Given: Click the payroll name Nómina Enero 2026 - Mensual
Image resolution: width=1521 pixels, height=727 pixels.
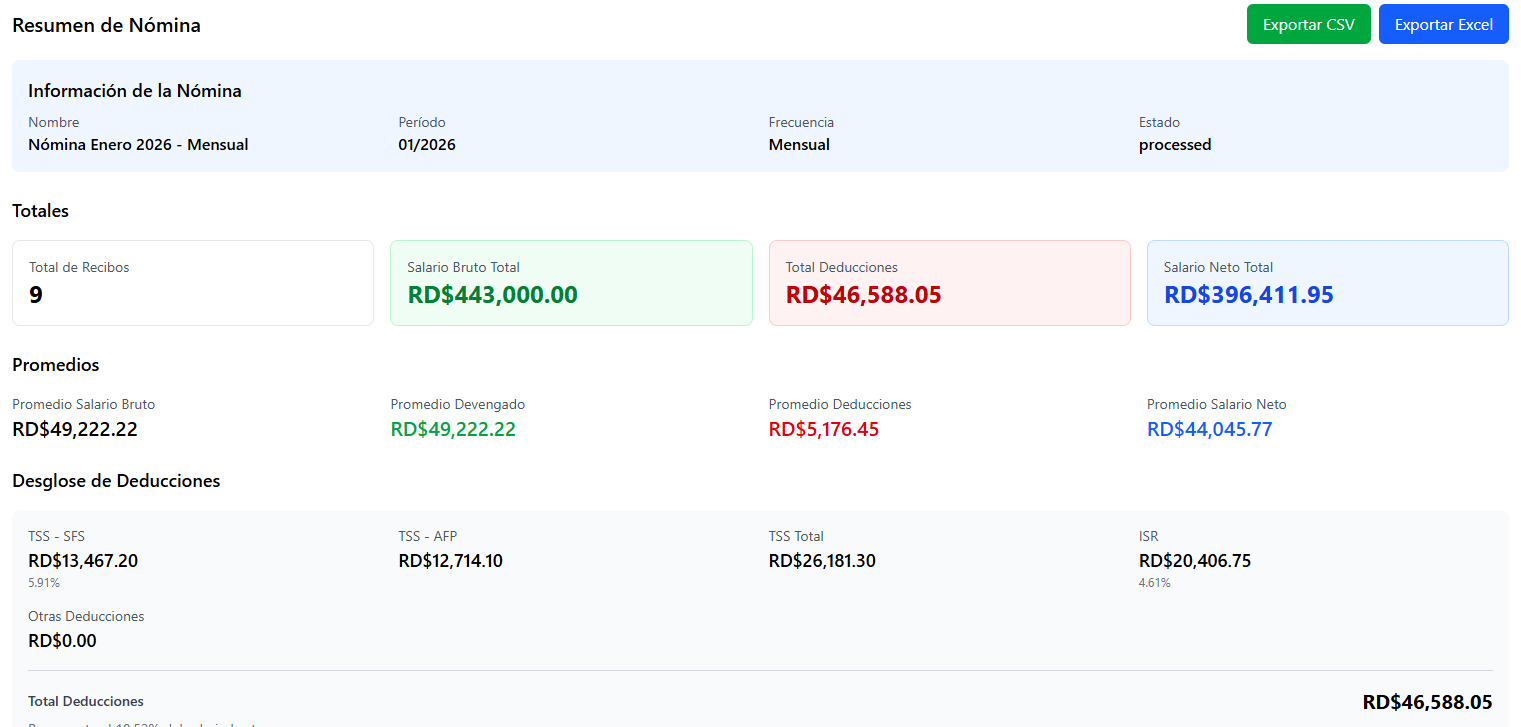Looking at the screenshot, I should point(138,145).
